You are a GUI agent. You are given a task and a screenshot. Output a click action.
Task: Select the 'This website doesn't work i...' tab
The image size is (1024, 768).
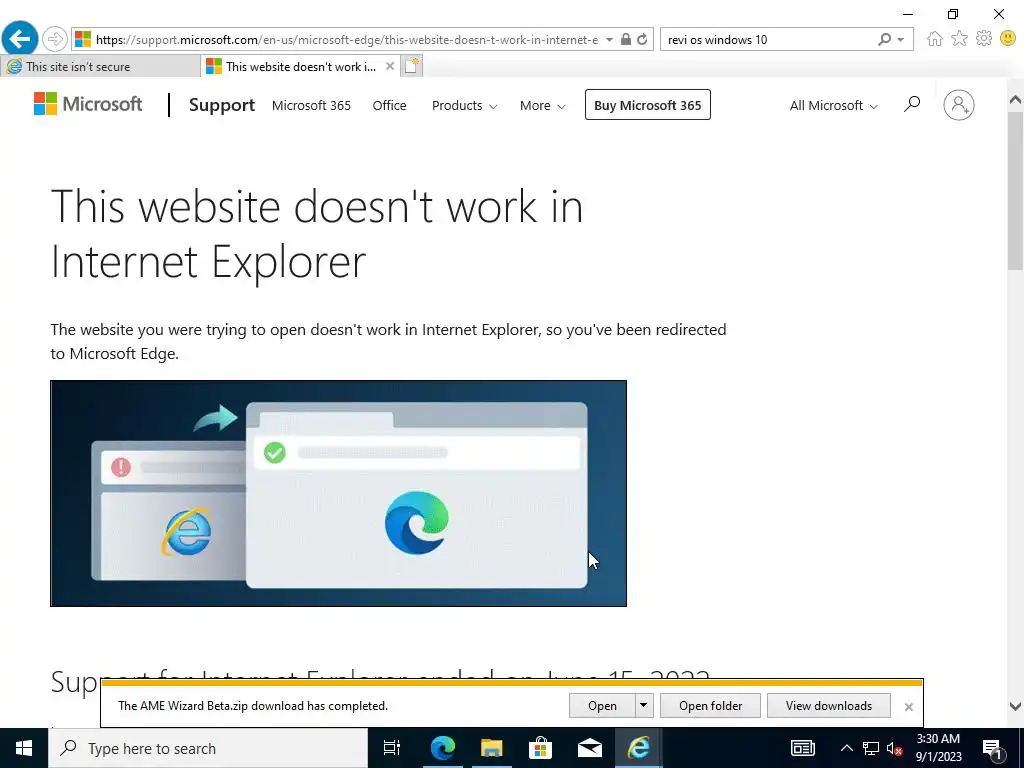(300, 67)
